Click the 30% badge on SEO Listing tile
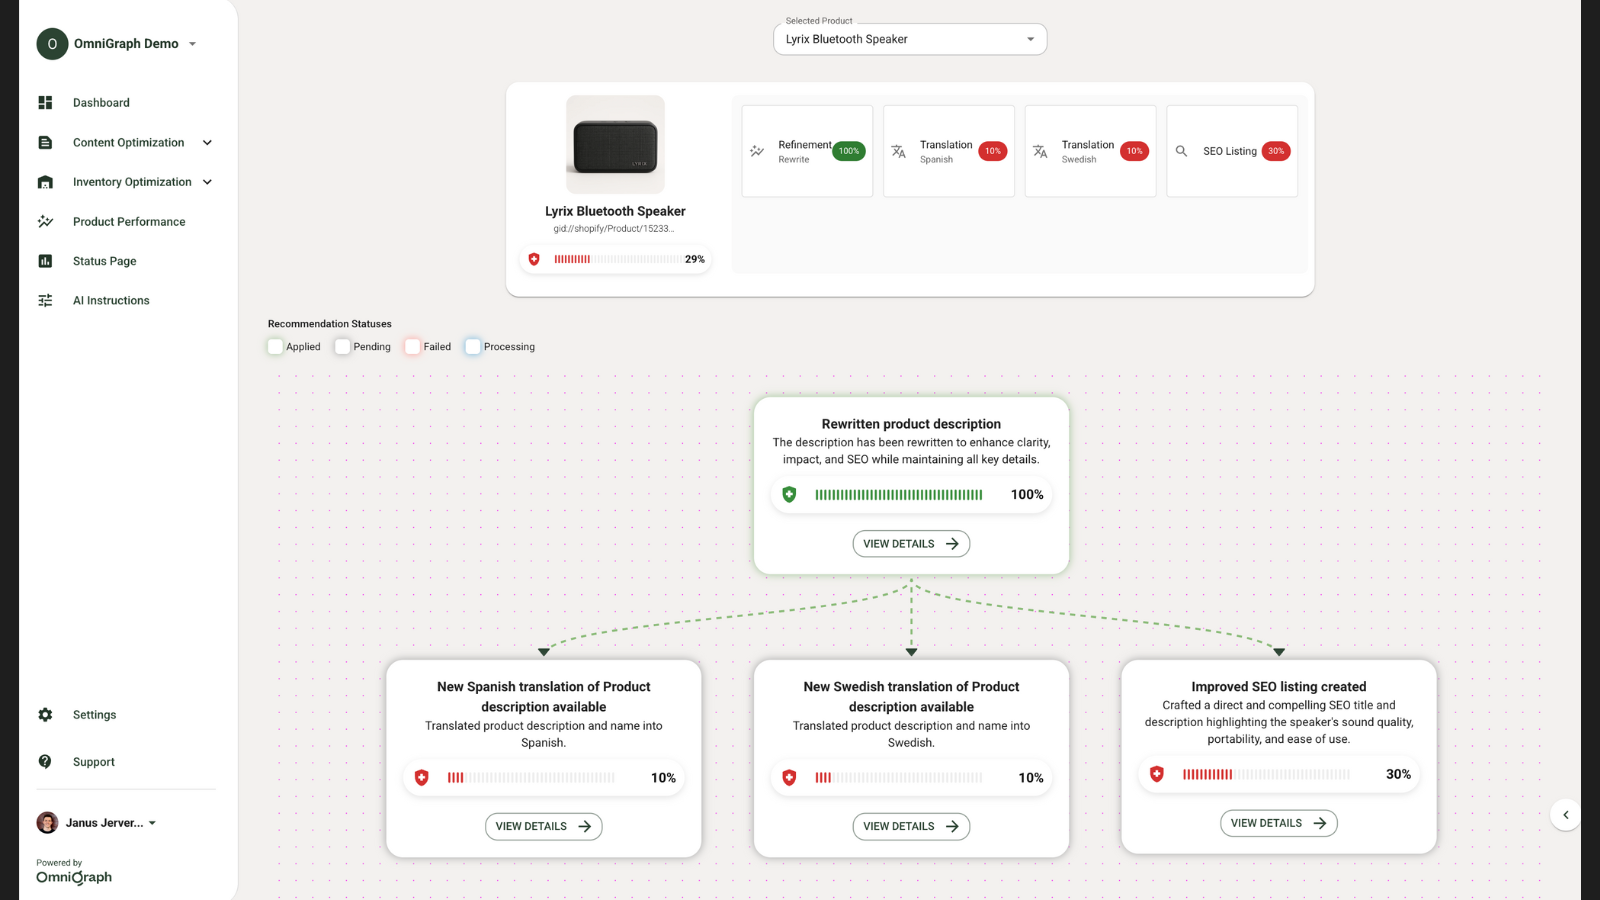Viewport: 1600px width, 900px height. point(1276,151)
